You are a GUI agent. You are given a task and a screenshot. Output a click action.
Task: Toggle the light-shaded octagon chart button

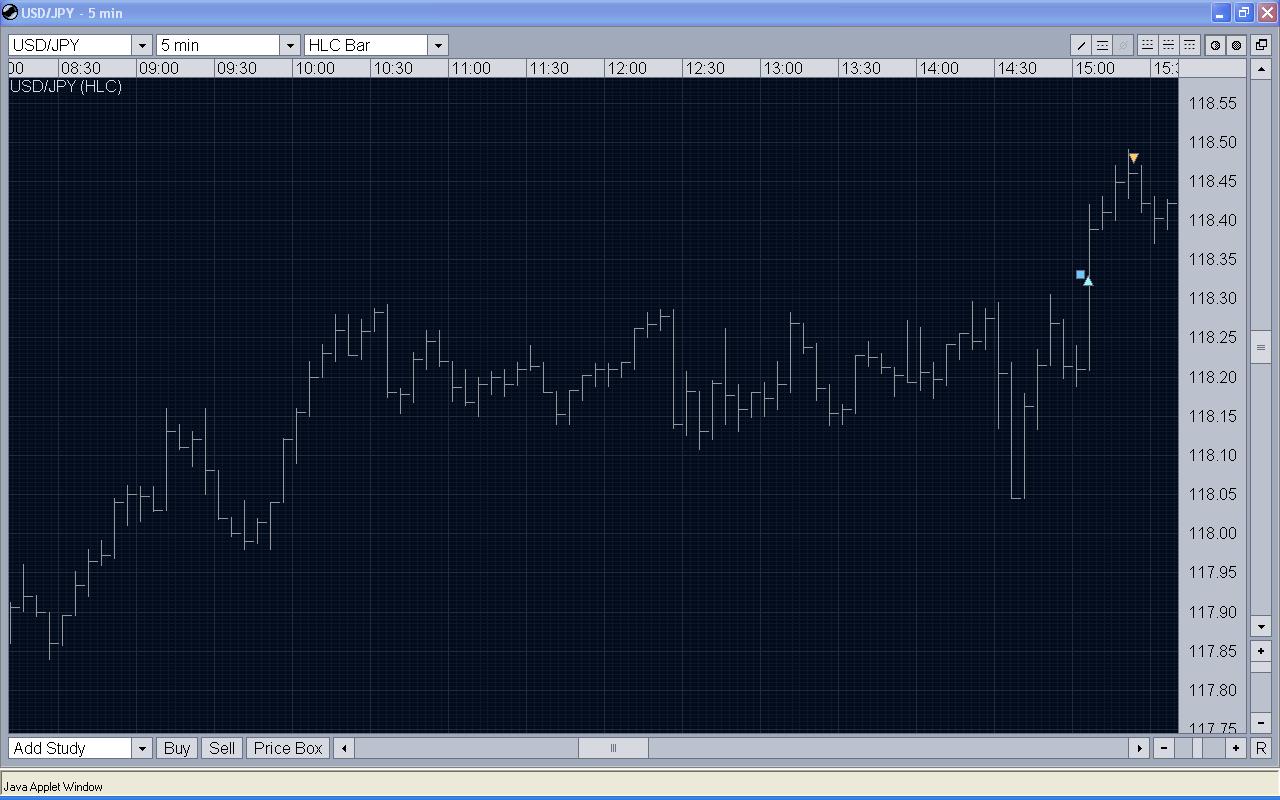[x=1215, y=45]
